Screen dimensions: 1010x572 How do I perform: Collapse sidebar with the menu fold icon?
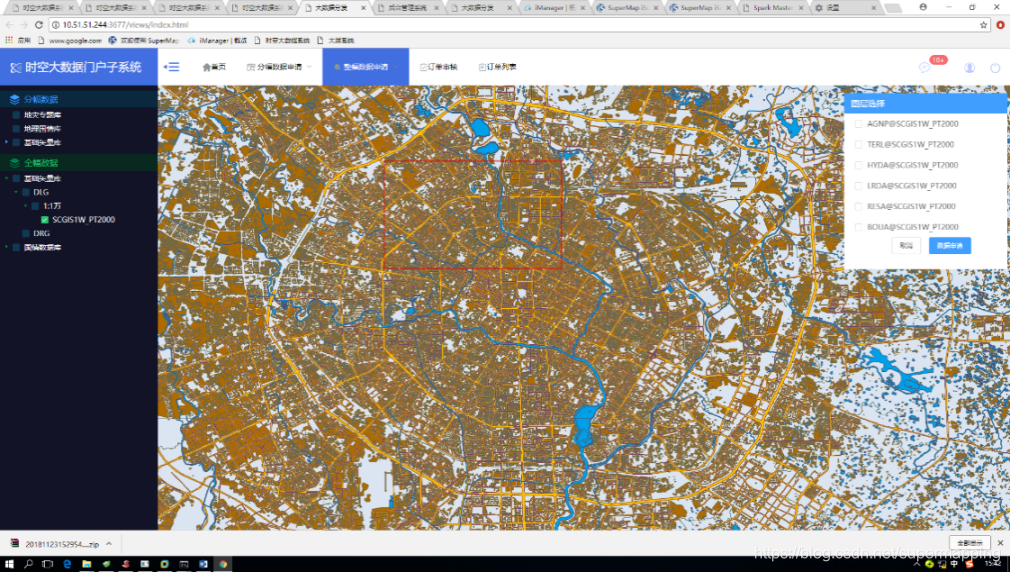point(171,67)
